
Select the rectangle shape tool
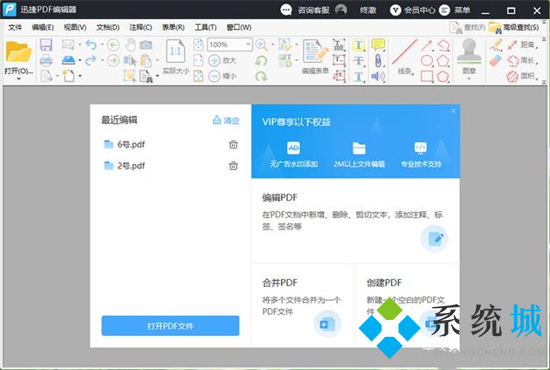click(x=427, y=76)
